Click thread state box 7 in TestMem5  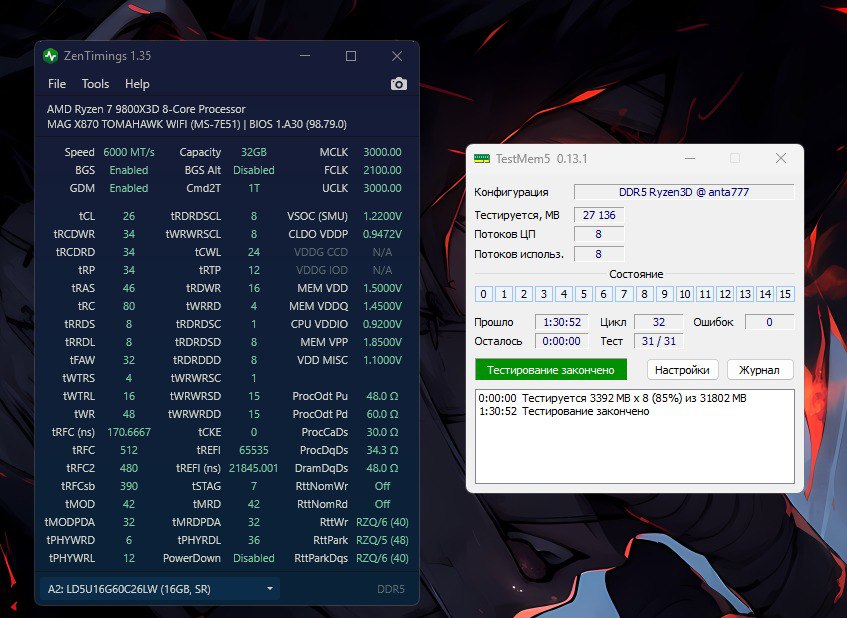624,294
